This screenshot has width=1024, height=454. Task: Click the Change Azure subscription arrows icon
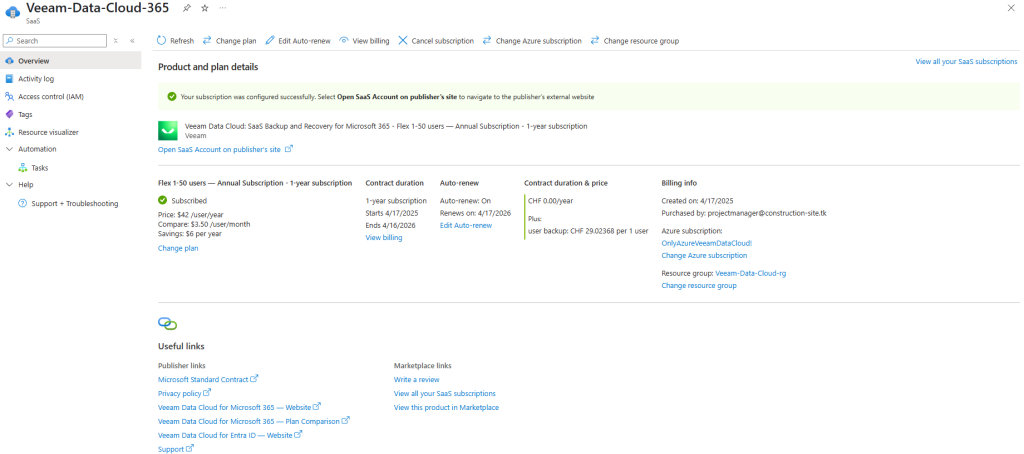pyautogui.click(x=487, y=41)
